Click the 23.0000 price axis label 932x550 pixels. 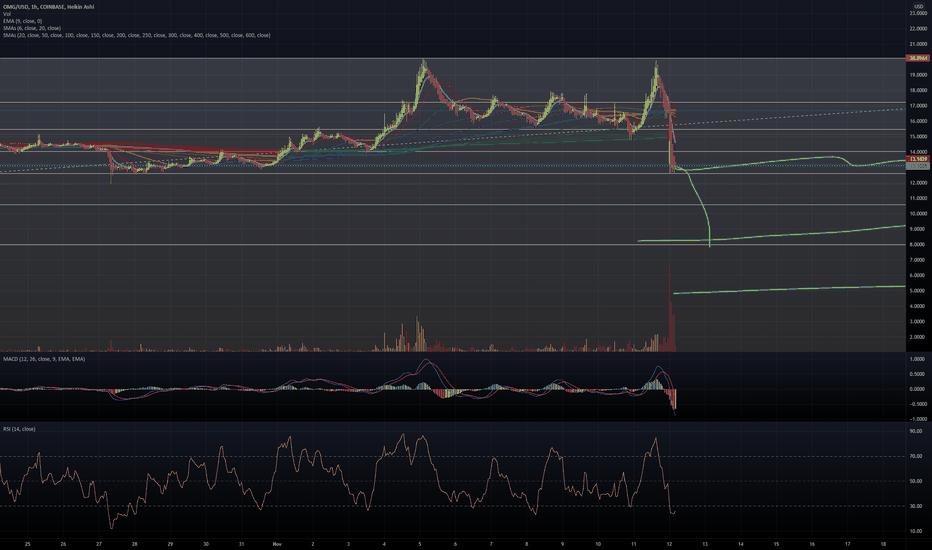tap(918, 13)
